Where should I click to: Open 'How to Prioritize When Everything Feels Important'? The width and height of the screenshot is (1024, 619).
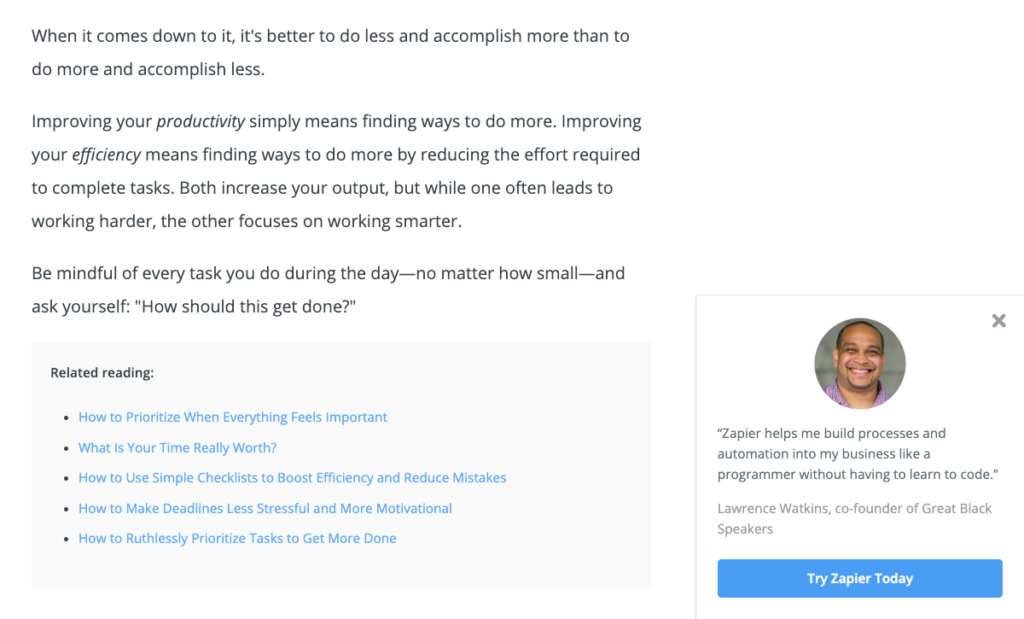click(232, 417)
